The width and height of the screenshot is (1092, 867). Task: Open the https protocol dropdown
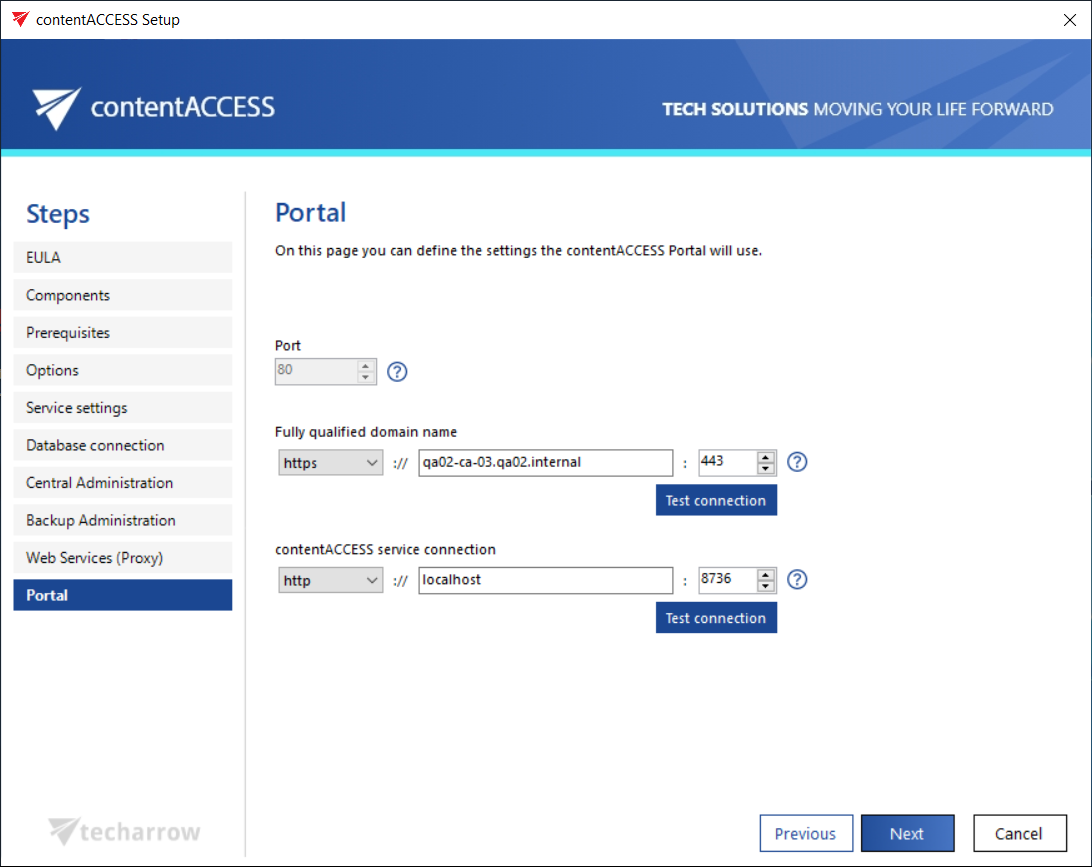[330, 462]
